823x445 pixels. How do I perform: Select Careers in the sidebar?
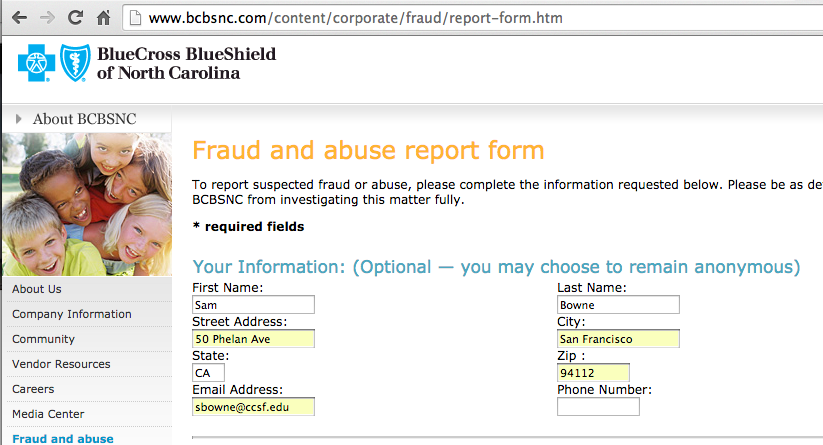pos(33,389)
